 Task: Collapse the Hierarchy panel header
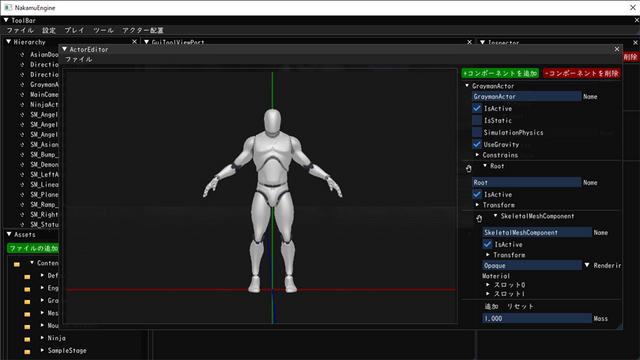(x=9, y=42)
